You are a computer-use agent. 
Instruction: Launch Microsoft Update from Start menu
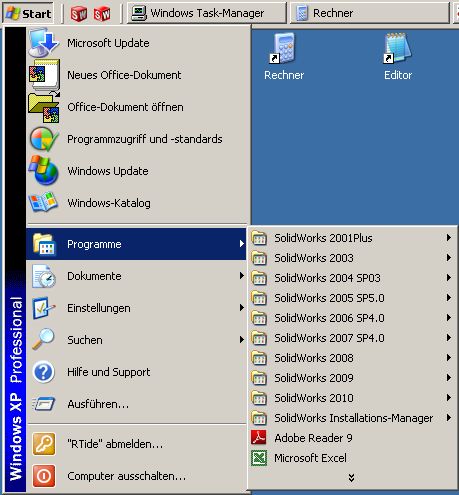coord(136,43)
